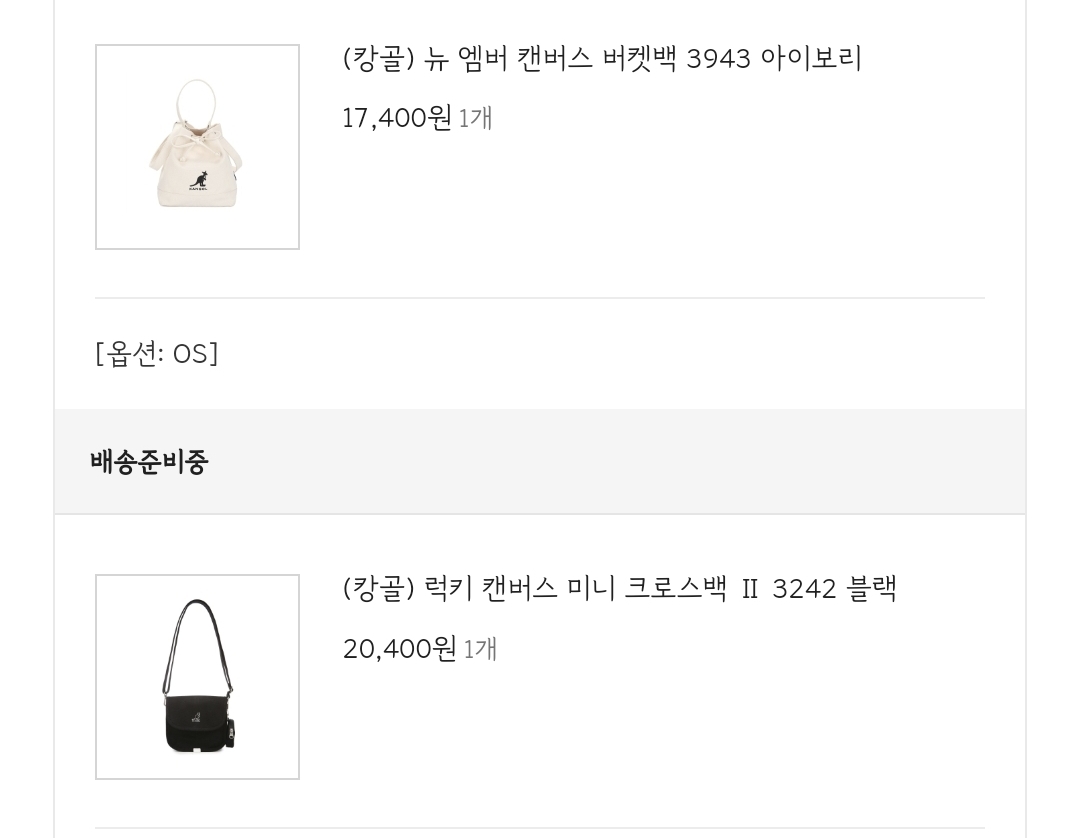
Task: Click the 럭키 캔버스 미니 크로스백 title
Action: click(619, 589)
